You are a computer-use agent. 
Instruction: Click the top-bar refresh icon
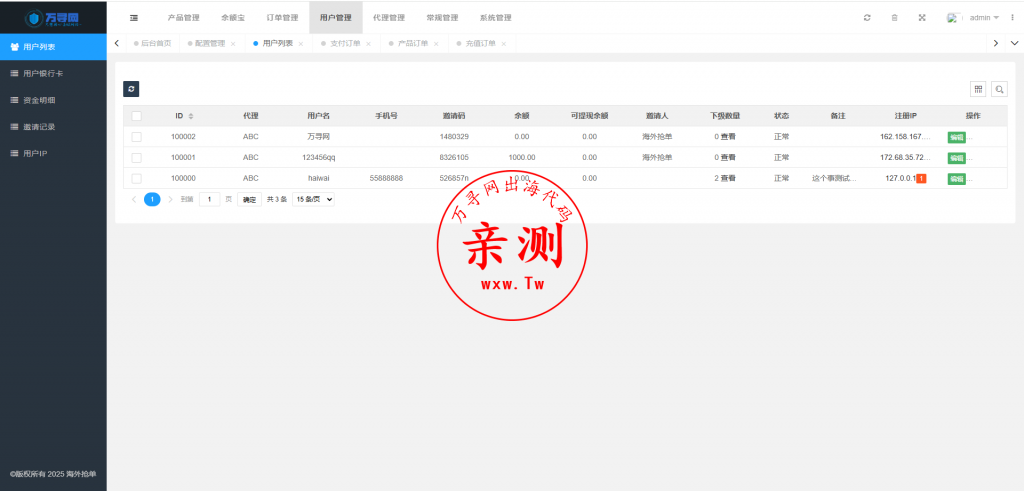click(x=867, y=18)
